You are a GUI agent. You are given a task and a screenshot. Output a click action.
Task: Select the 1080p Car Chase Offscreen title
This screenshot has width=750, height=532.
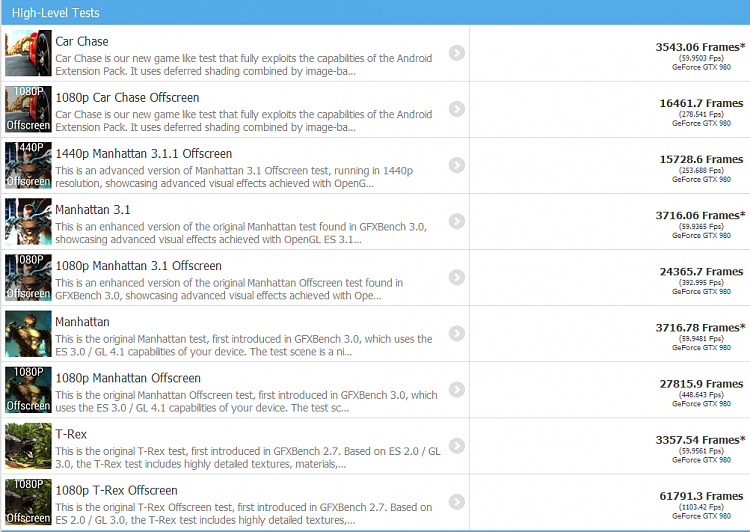127,98
